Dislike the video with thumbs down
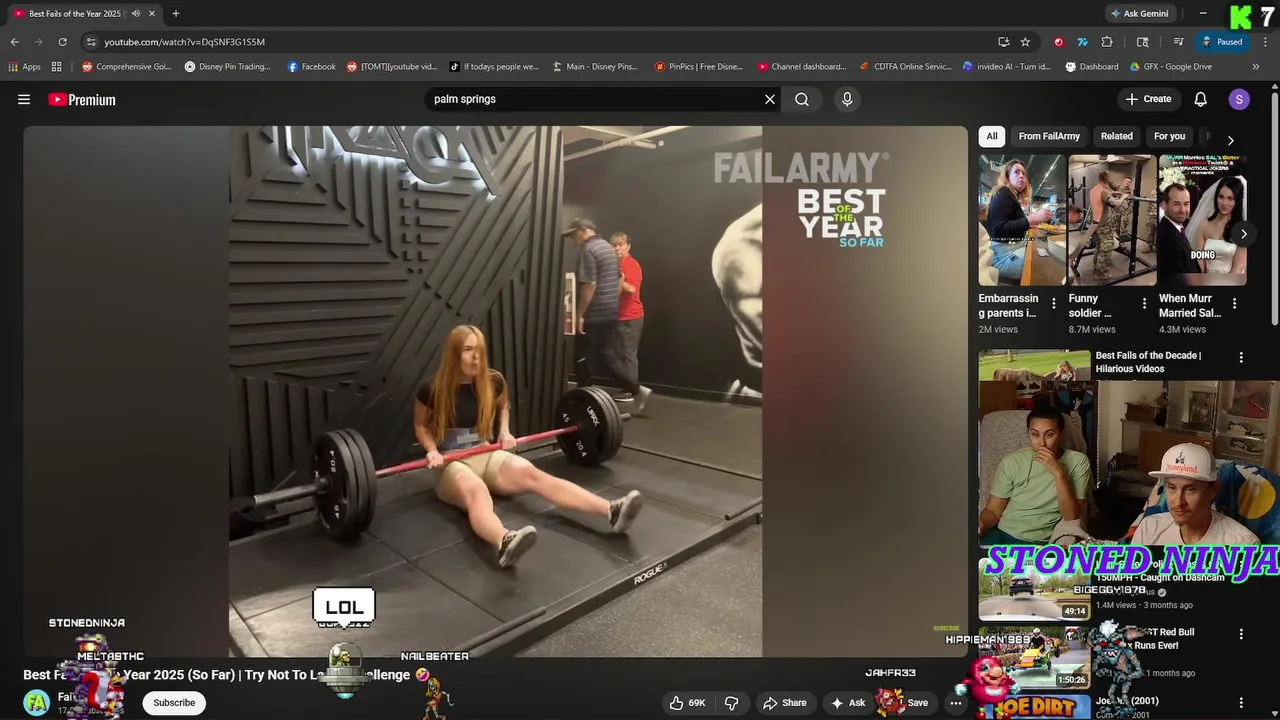Screen dimensions: 1280x720 click(x=731, y=703)
